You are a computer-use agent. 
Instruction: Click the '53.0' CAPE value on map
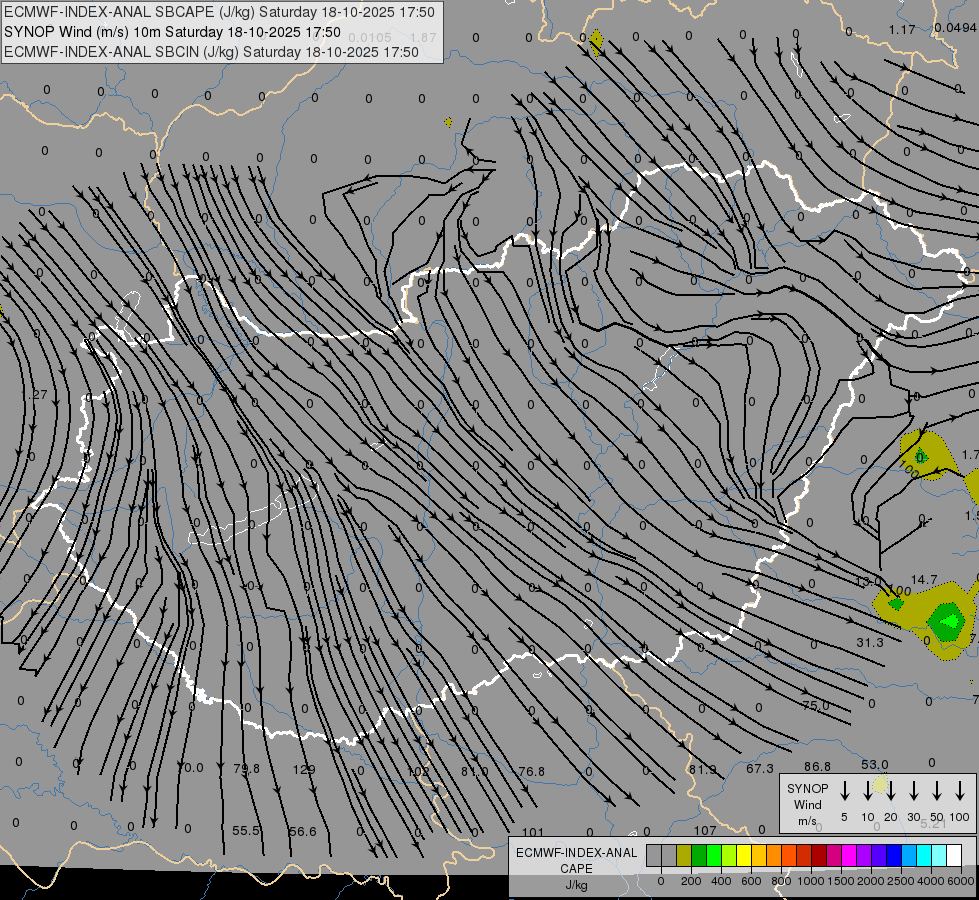click(874, 764)
